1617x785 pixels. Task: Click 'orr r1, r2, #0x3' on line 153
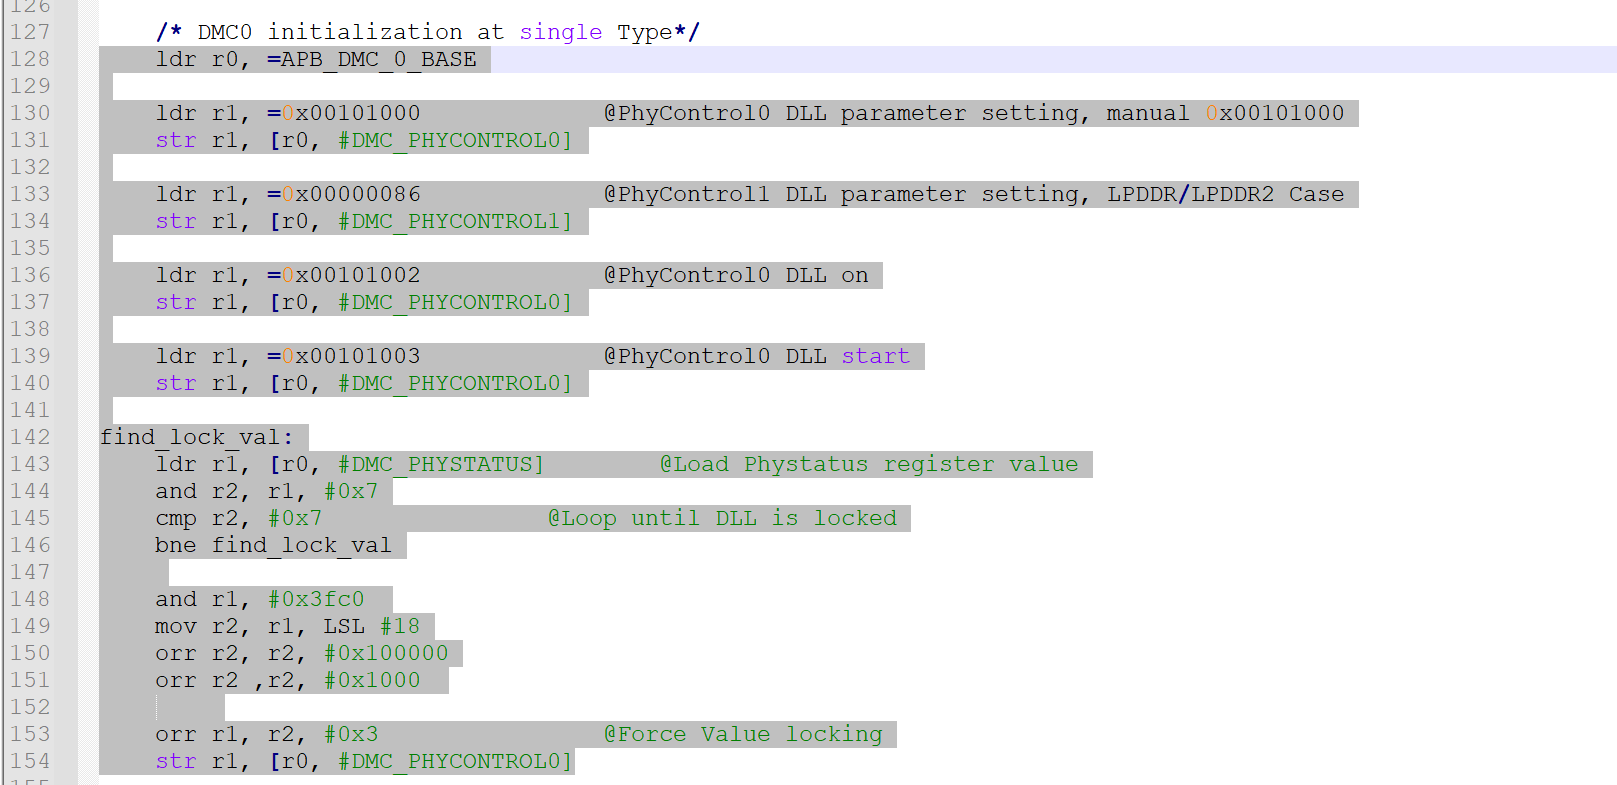pyautogui.click(x=267, y=734)
